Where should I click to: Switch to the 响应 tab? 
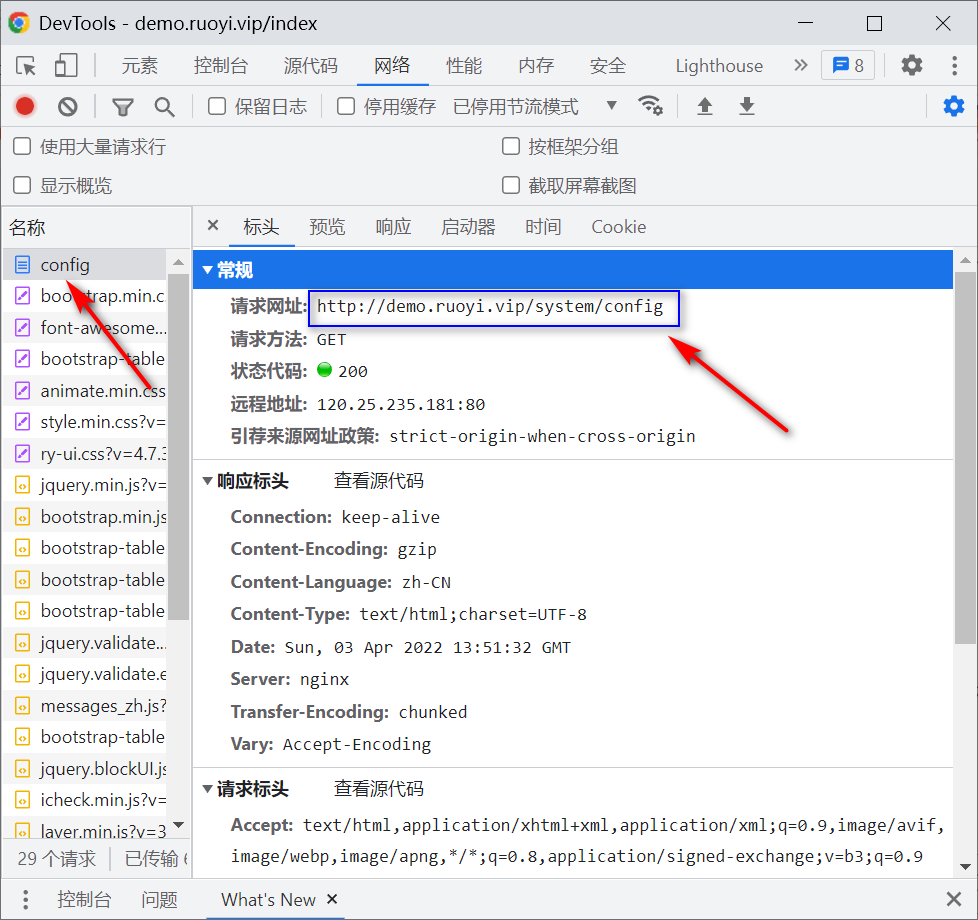pos(394,226)
